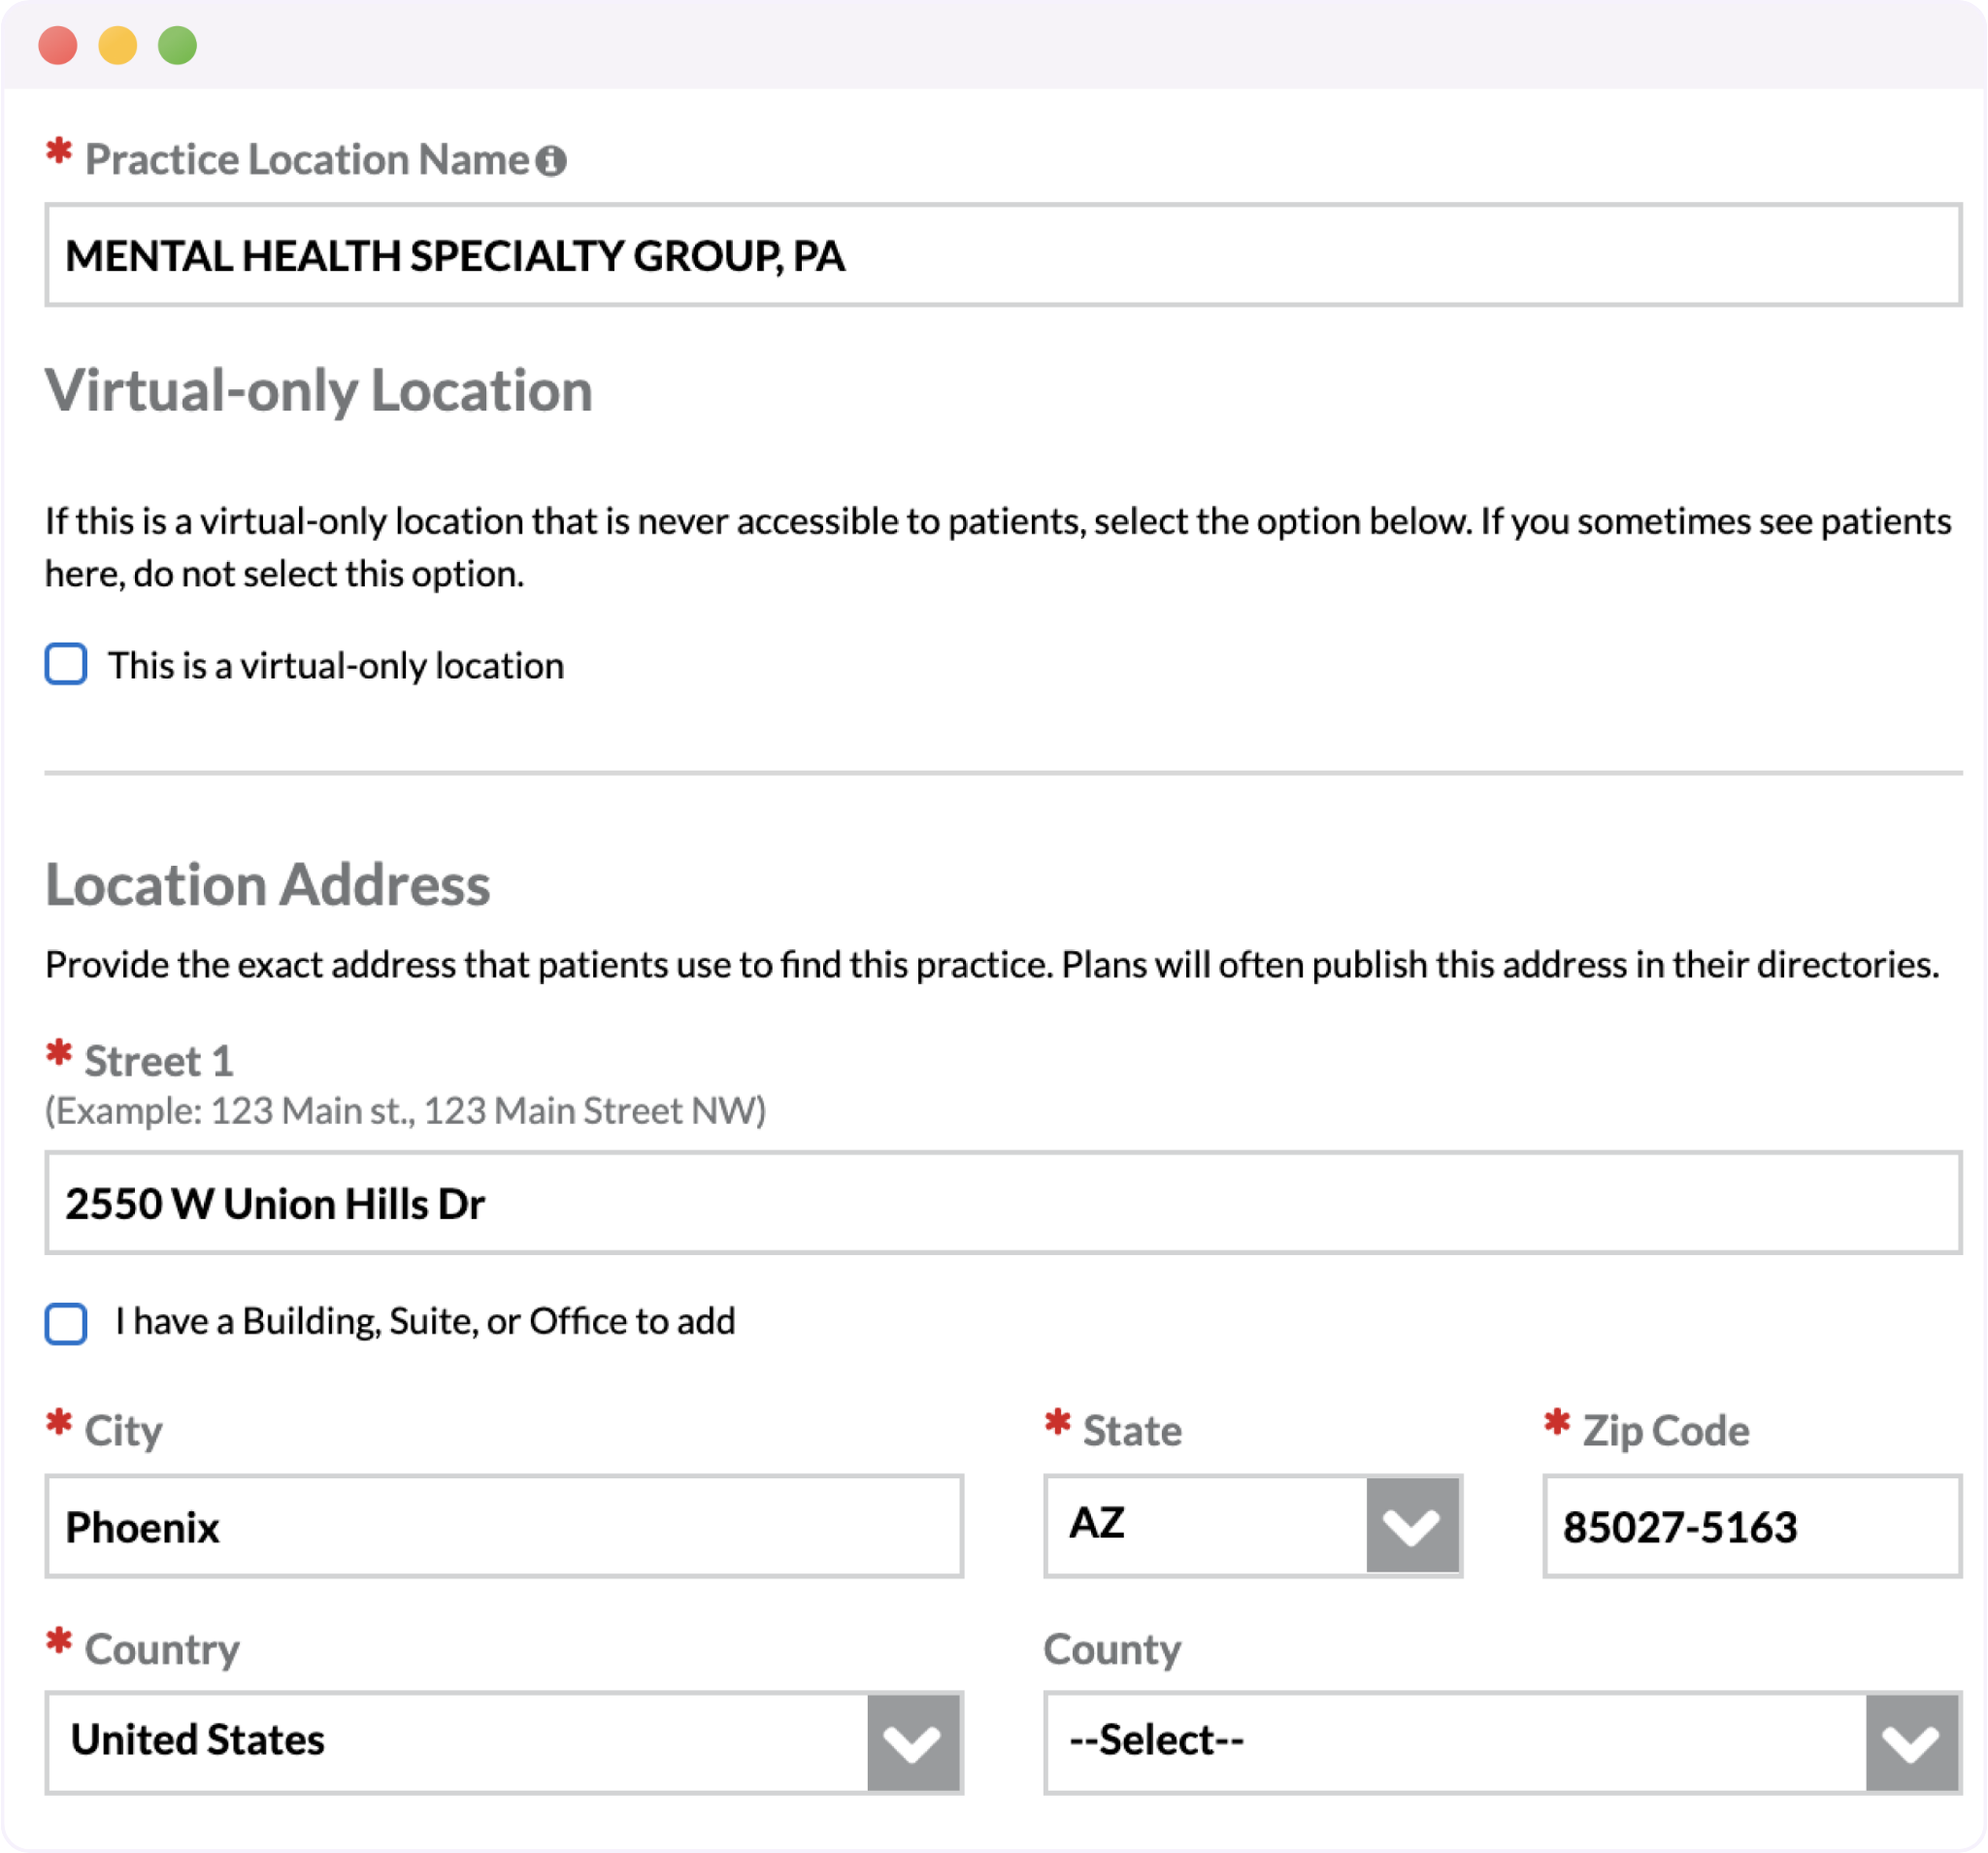The image size is (1988, 1853).
Task: Click the Location Address section heading
Action: [268, 885]
